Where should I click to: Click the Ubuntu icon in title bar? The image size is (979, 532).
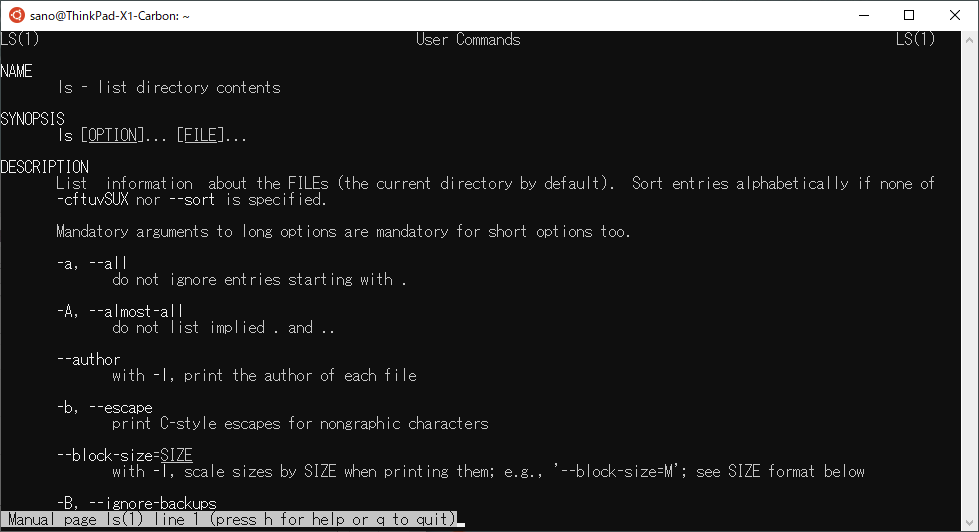(16, 15)
